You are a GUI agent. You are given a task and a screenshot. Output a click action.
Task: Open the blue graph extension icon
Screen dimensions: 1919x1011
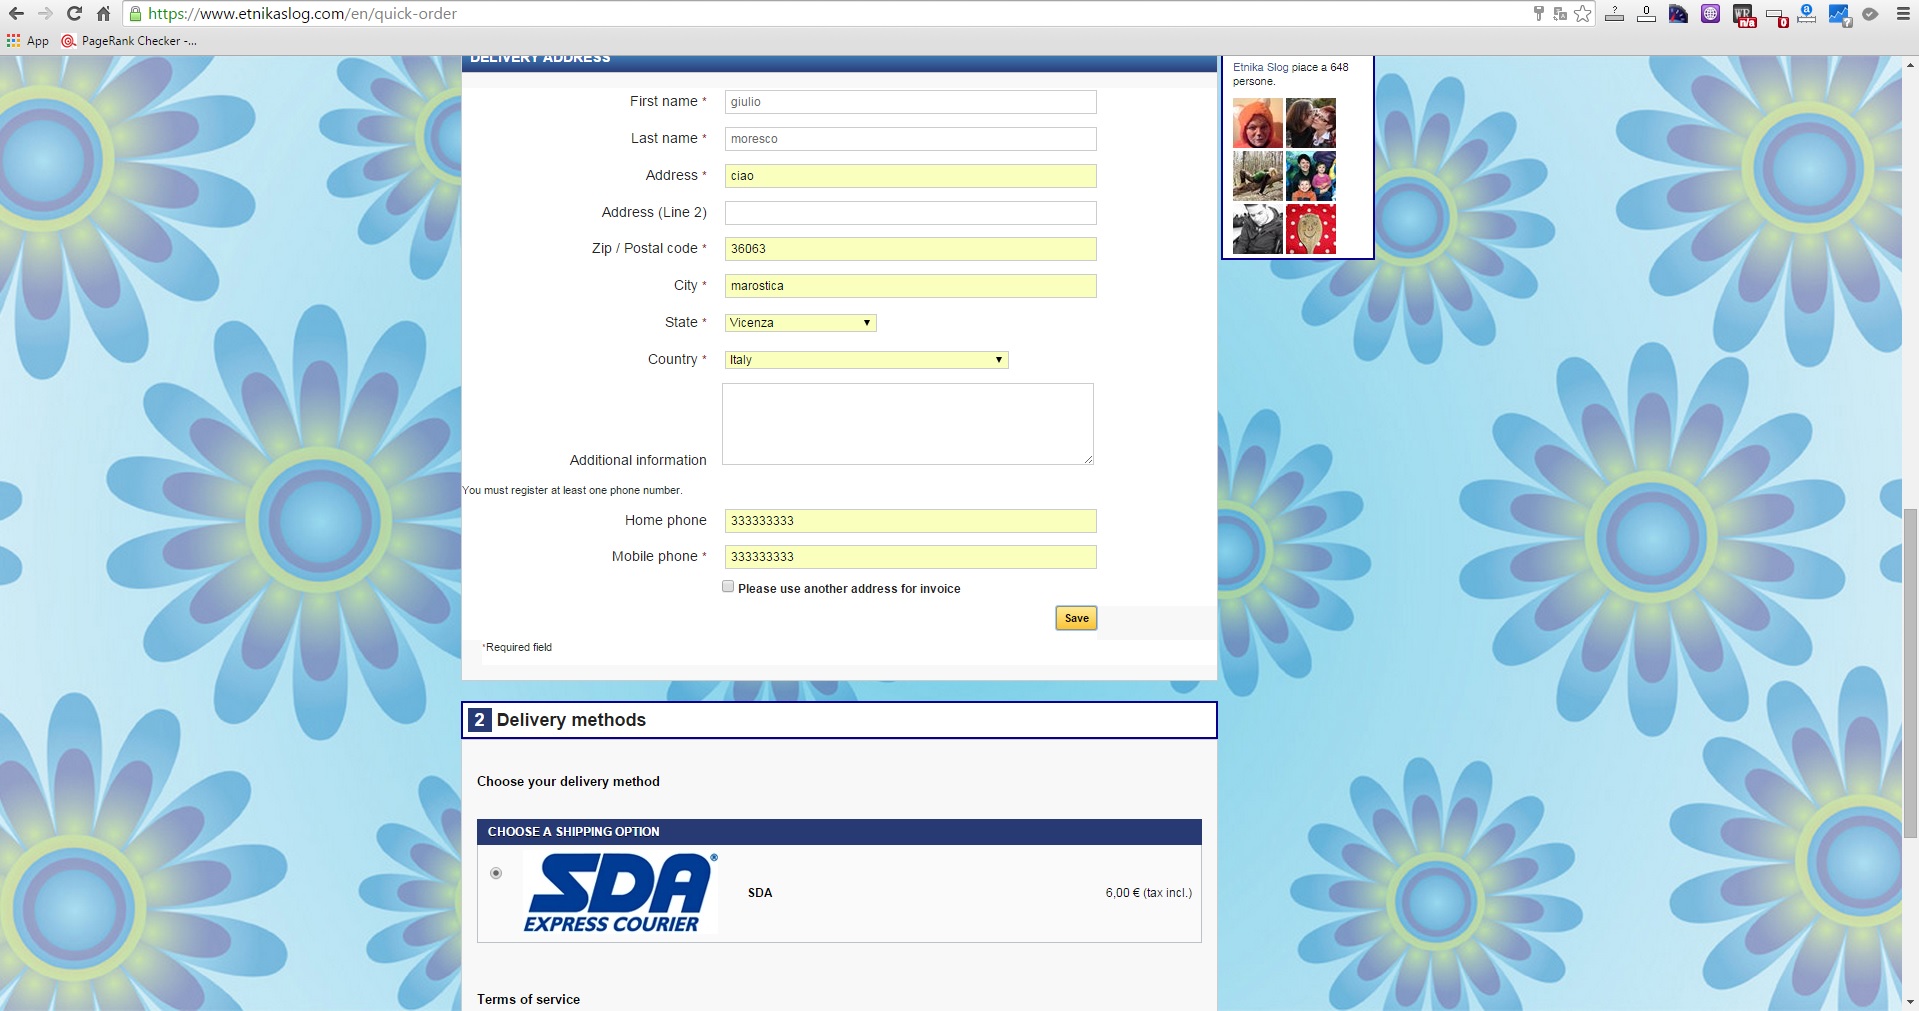point(1839,15)
